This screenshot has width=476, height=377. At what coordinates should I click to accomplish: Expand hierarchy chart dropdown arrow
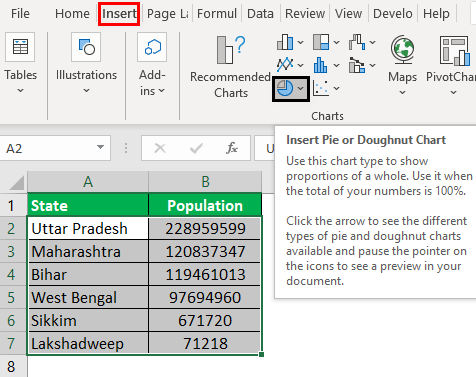click(337, 42)
